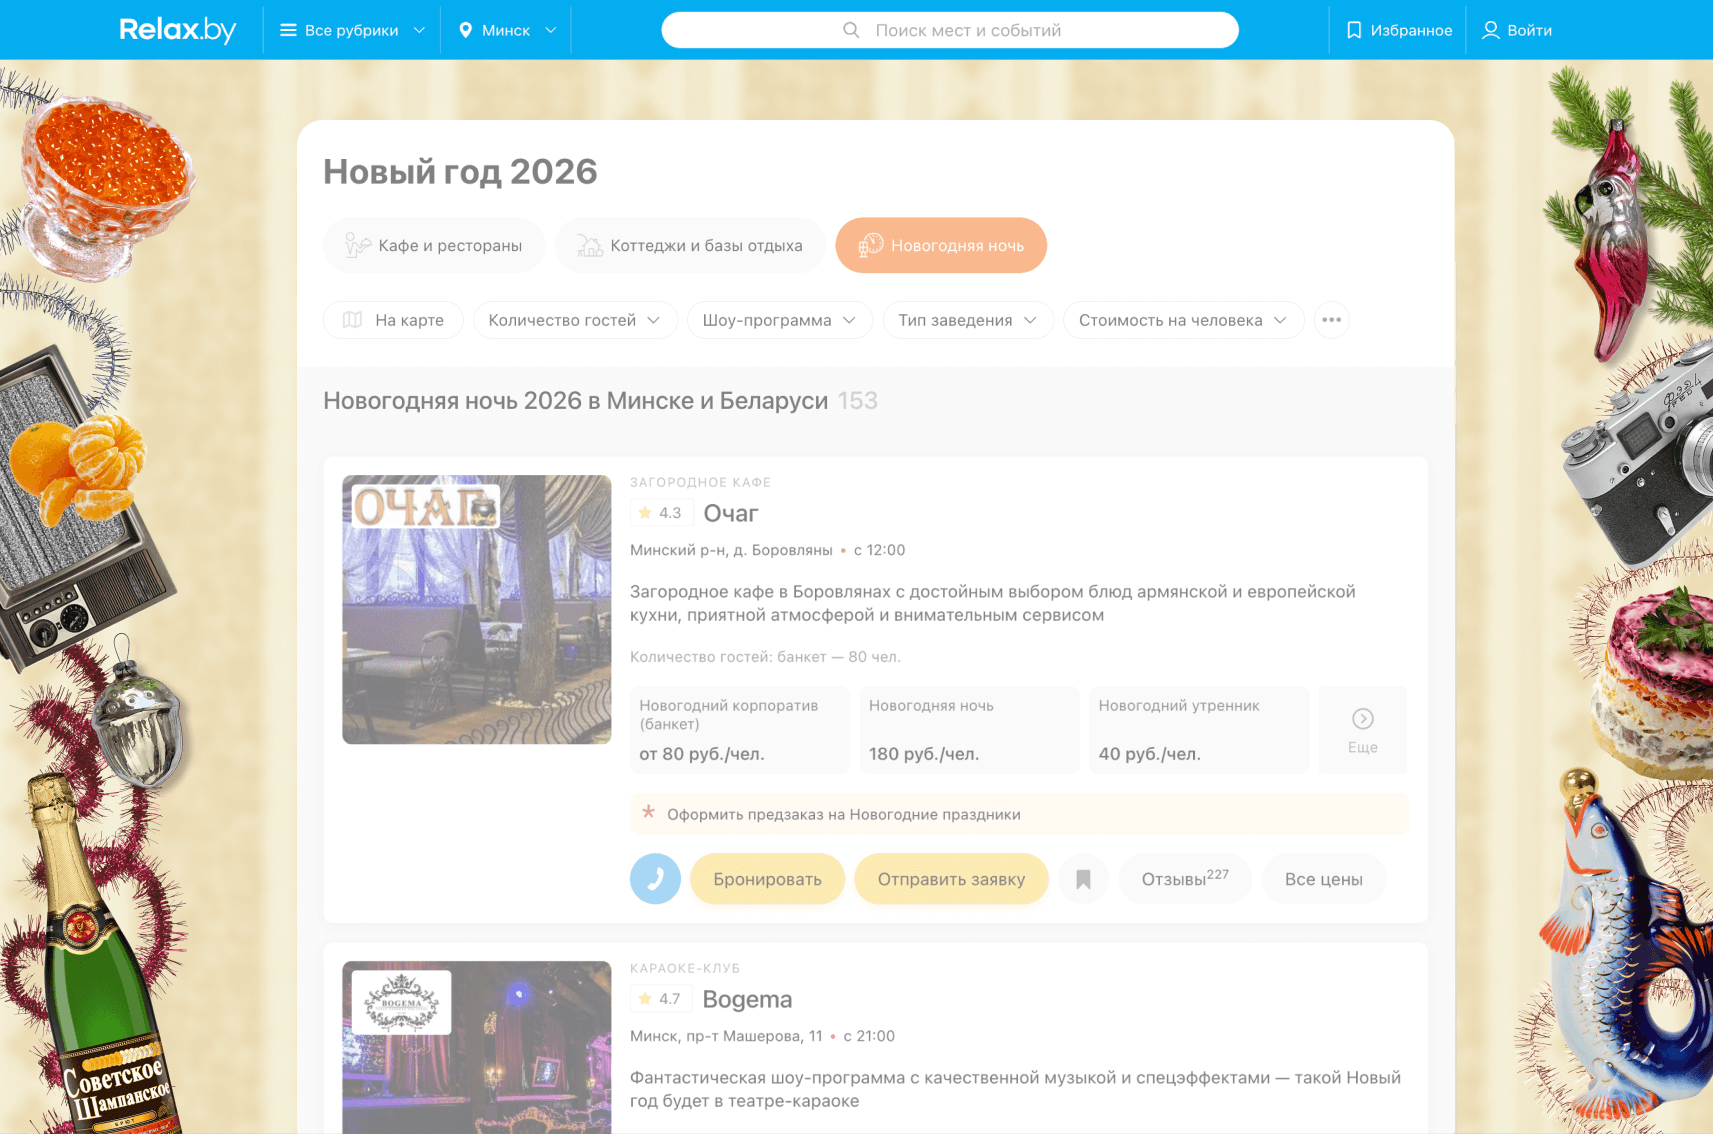This screenshot has height=1134, width=1713.
Task: Switch to Коттеджи и базы отдыха tab
Action: point(690,245)
